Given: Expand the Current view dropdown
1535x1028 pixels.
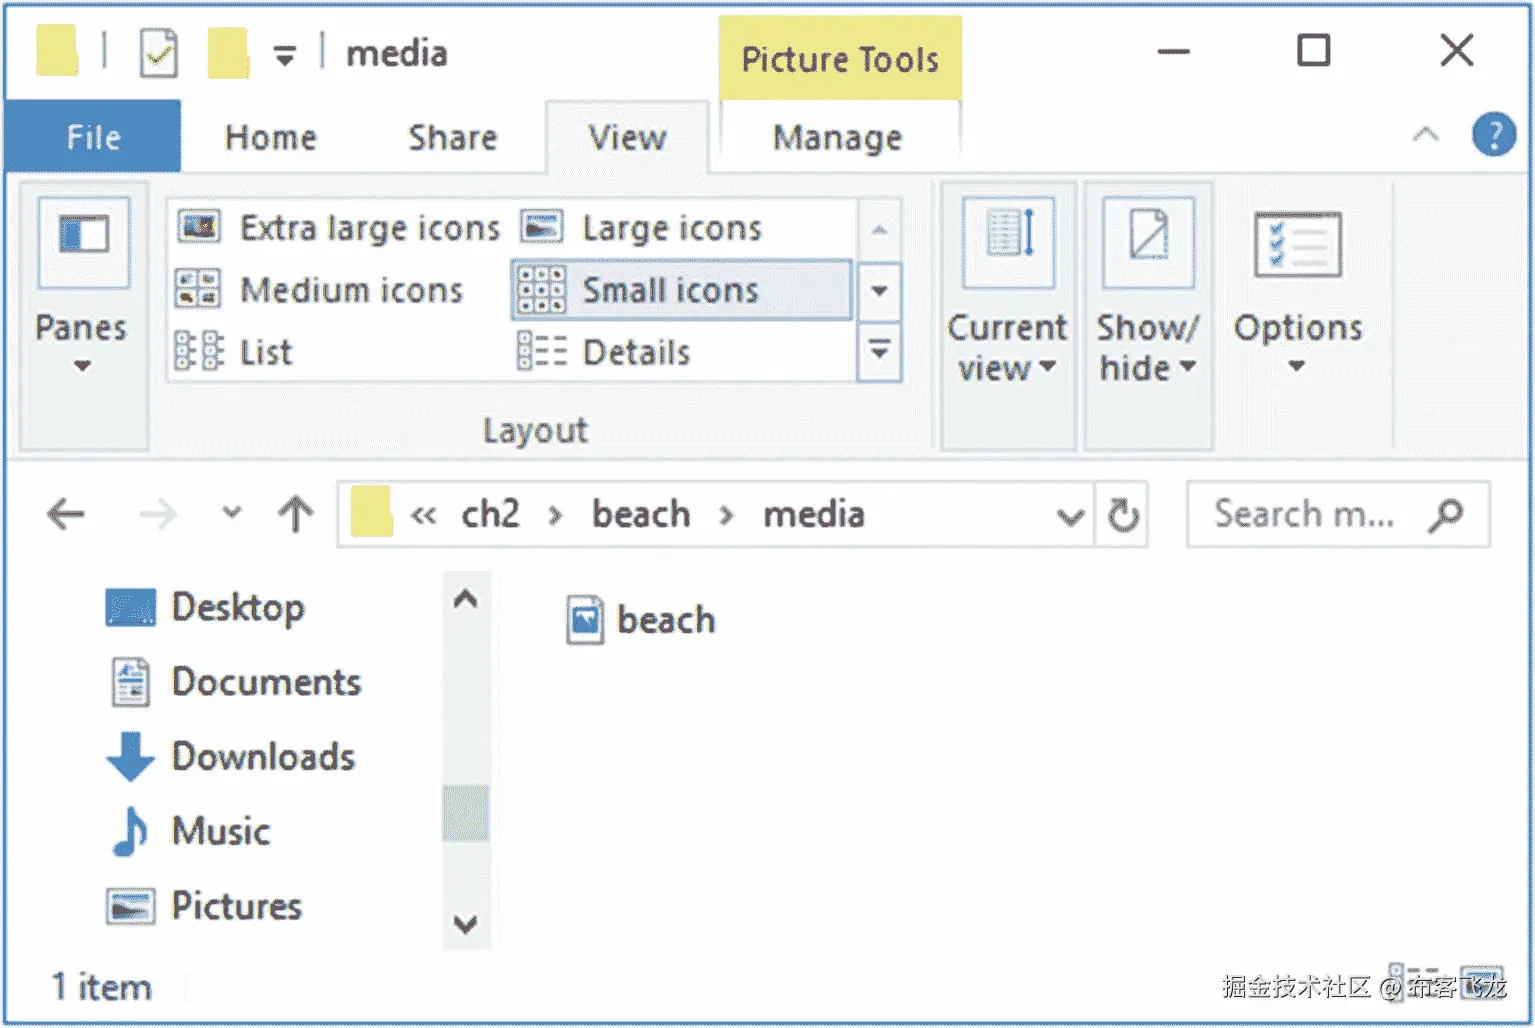Looking at the screenshot, I should (1007, 290).
